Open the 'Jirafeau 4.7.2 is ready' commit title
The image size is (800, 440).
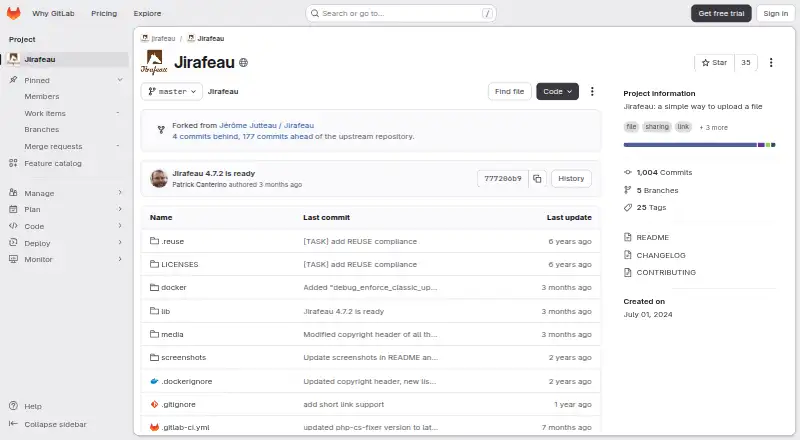[213, 174]
